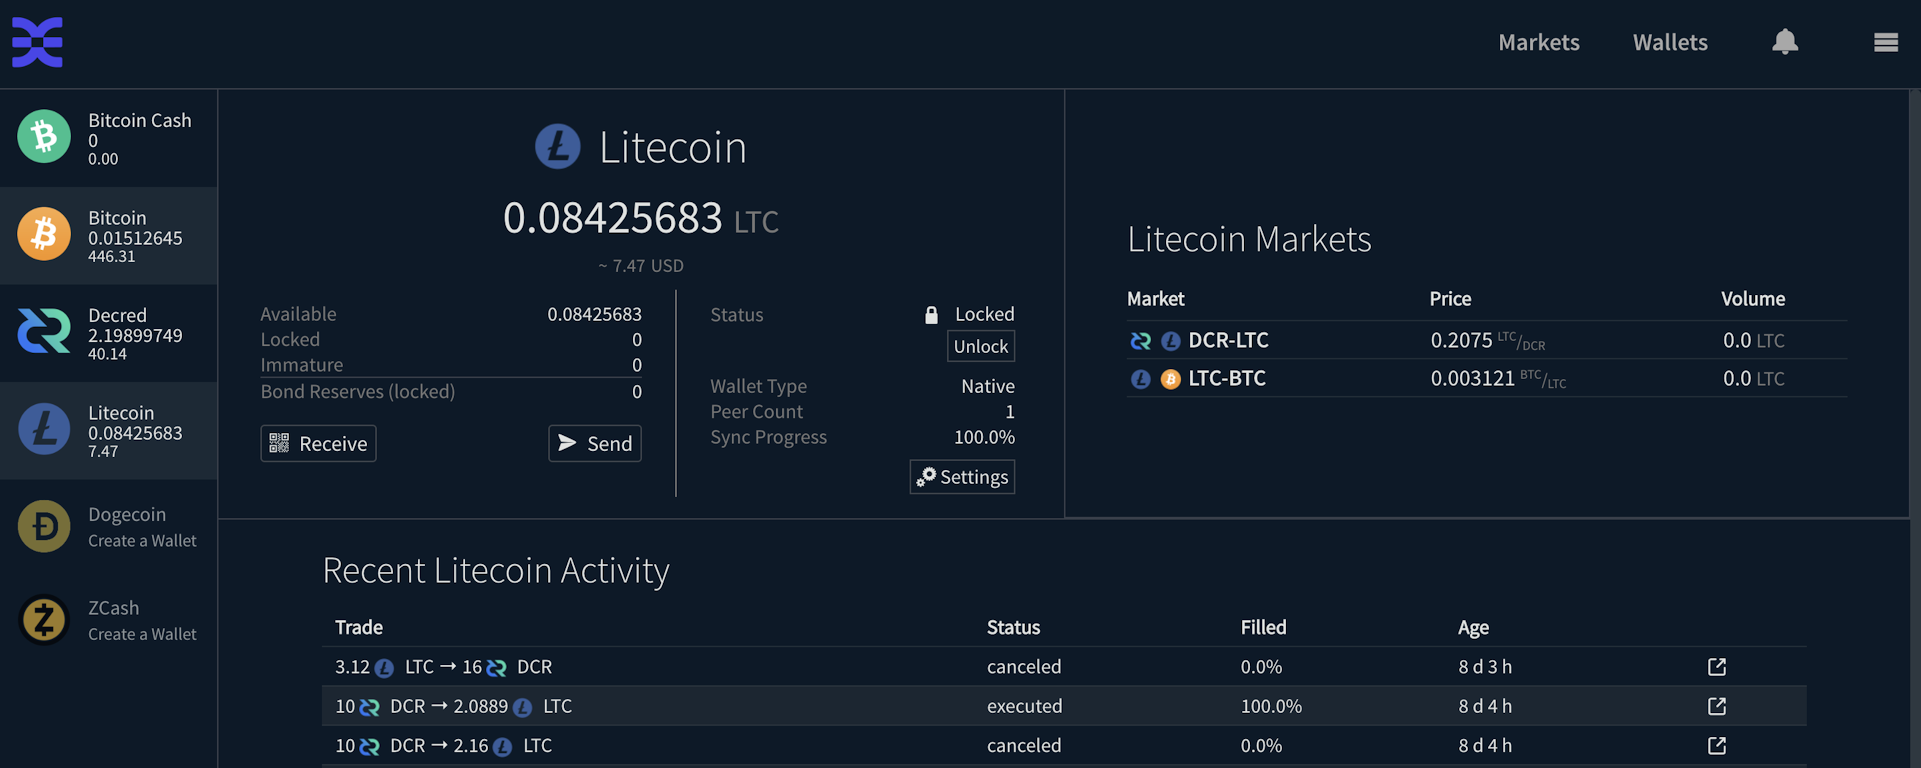Open details of canceled 3.12 LTC trade

pos(1717,667)
